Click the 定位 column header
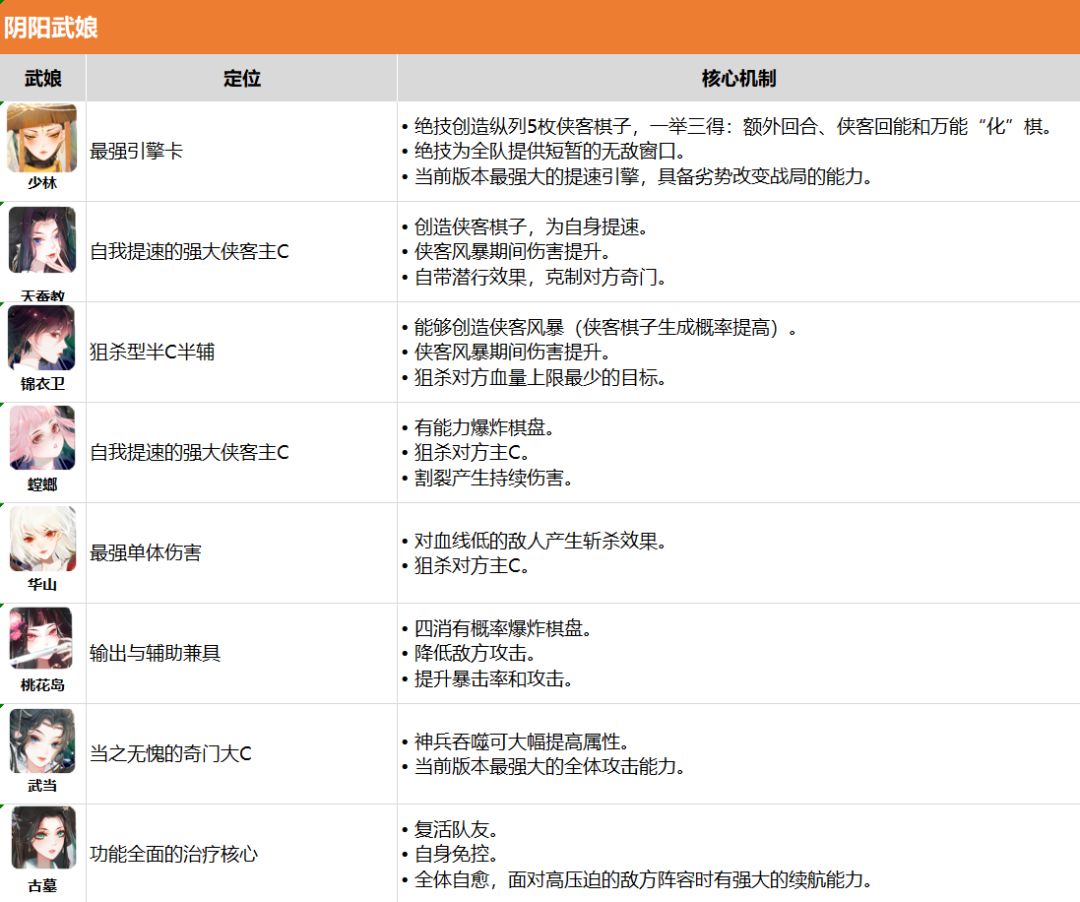The height and width of the screenshot is (902, 1080). 242,78
